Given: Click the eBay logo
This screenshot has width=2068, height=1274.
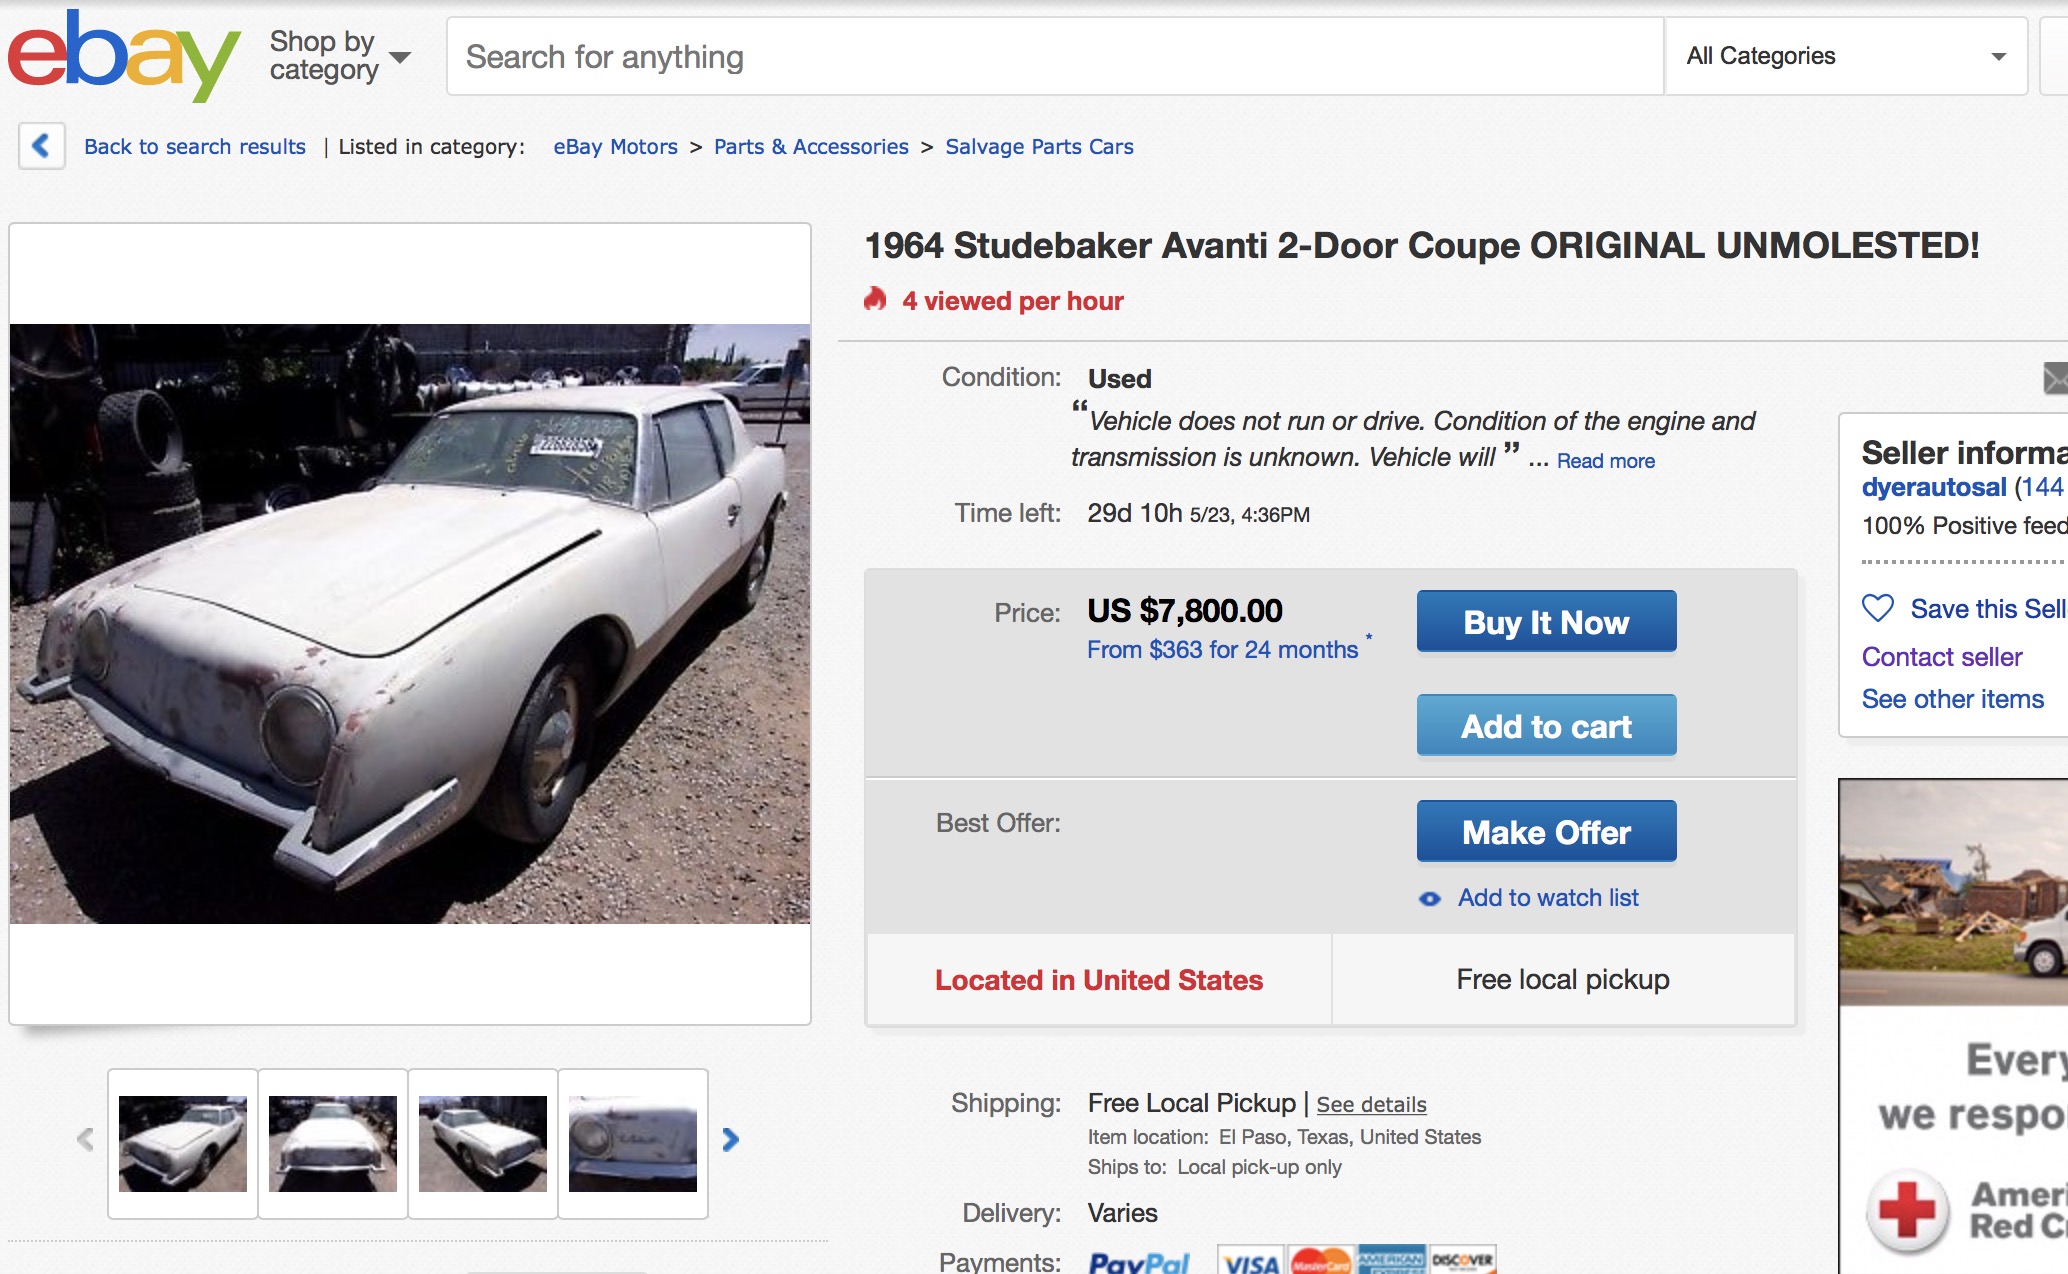Looking at the screenshot, I should [123, 55].
